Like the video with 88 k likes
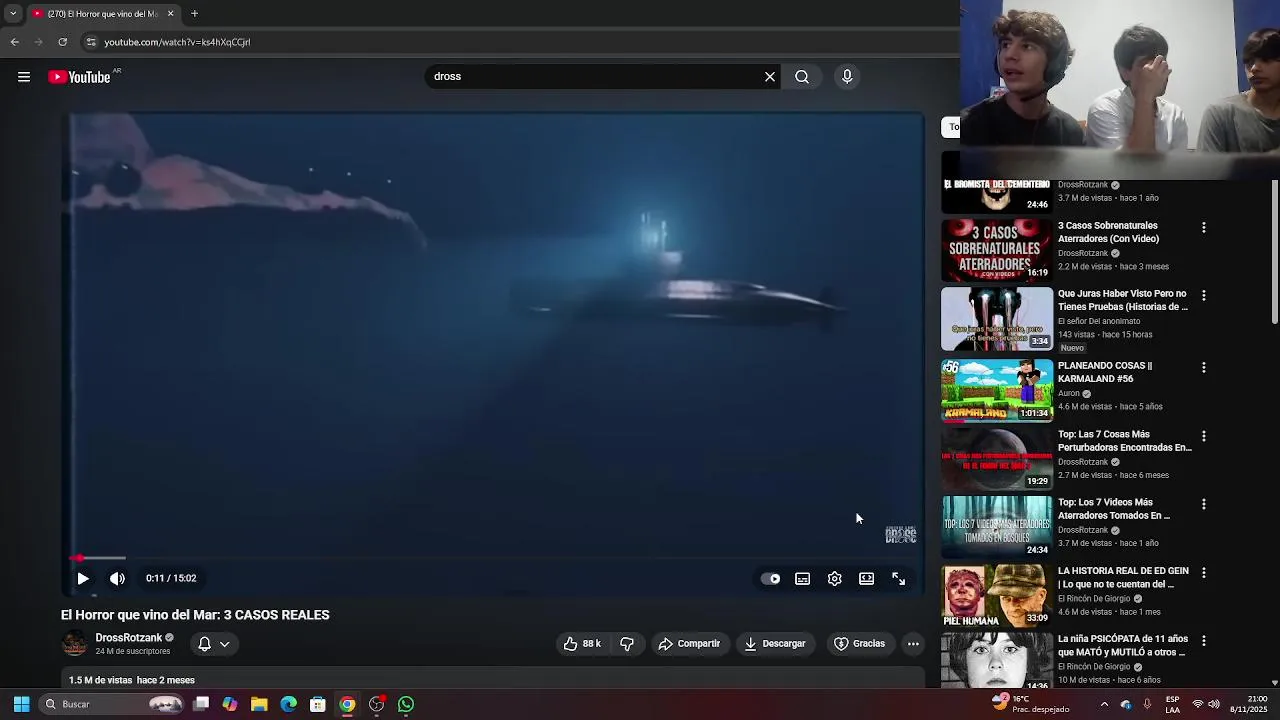Viewport: 1280px width, 720px height. click(x=582, y=644)
